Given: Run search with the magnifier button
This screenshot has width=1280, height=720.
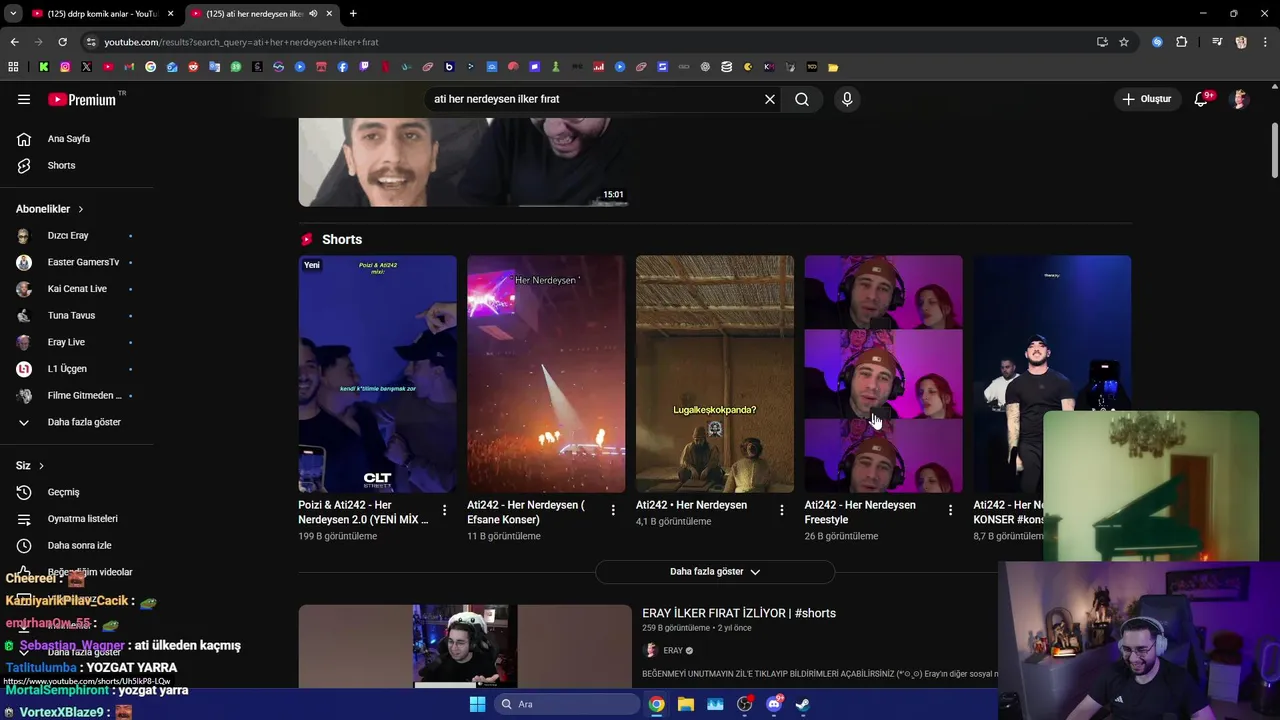Looking at the screenshot, I should pos(802,99).
